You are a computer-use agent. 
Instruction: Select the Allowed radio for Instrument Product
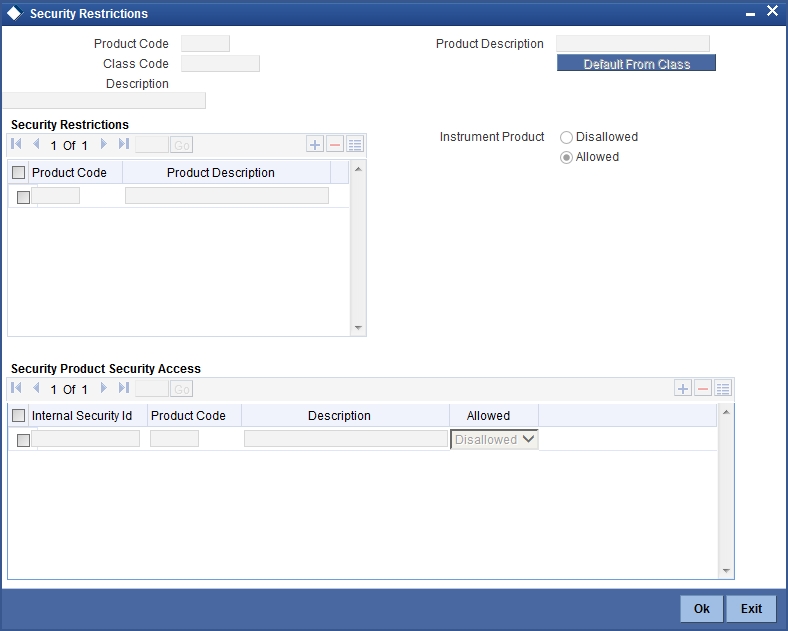tap(566, 158)
